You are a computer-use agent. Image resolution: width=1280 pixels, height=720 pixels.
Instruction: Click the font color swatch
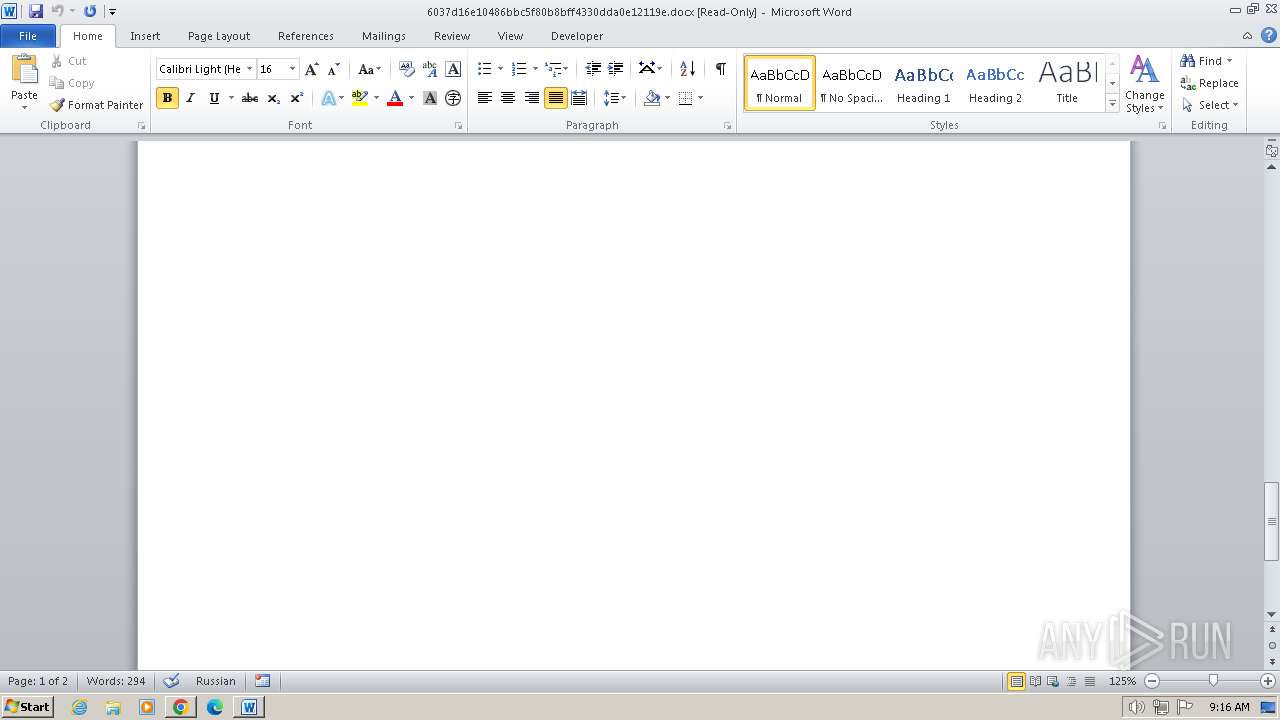coord(395,98)
